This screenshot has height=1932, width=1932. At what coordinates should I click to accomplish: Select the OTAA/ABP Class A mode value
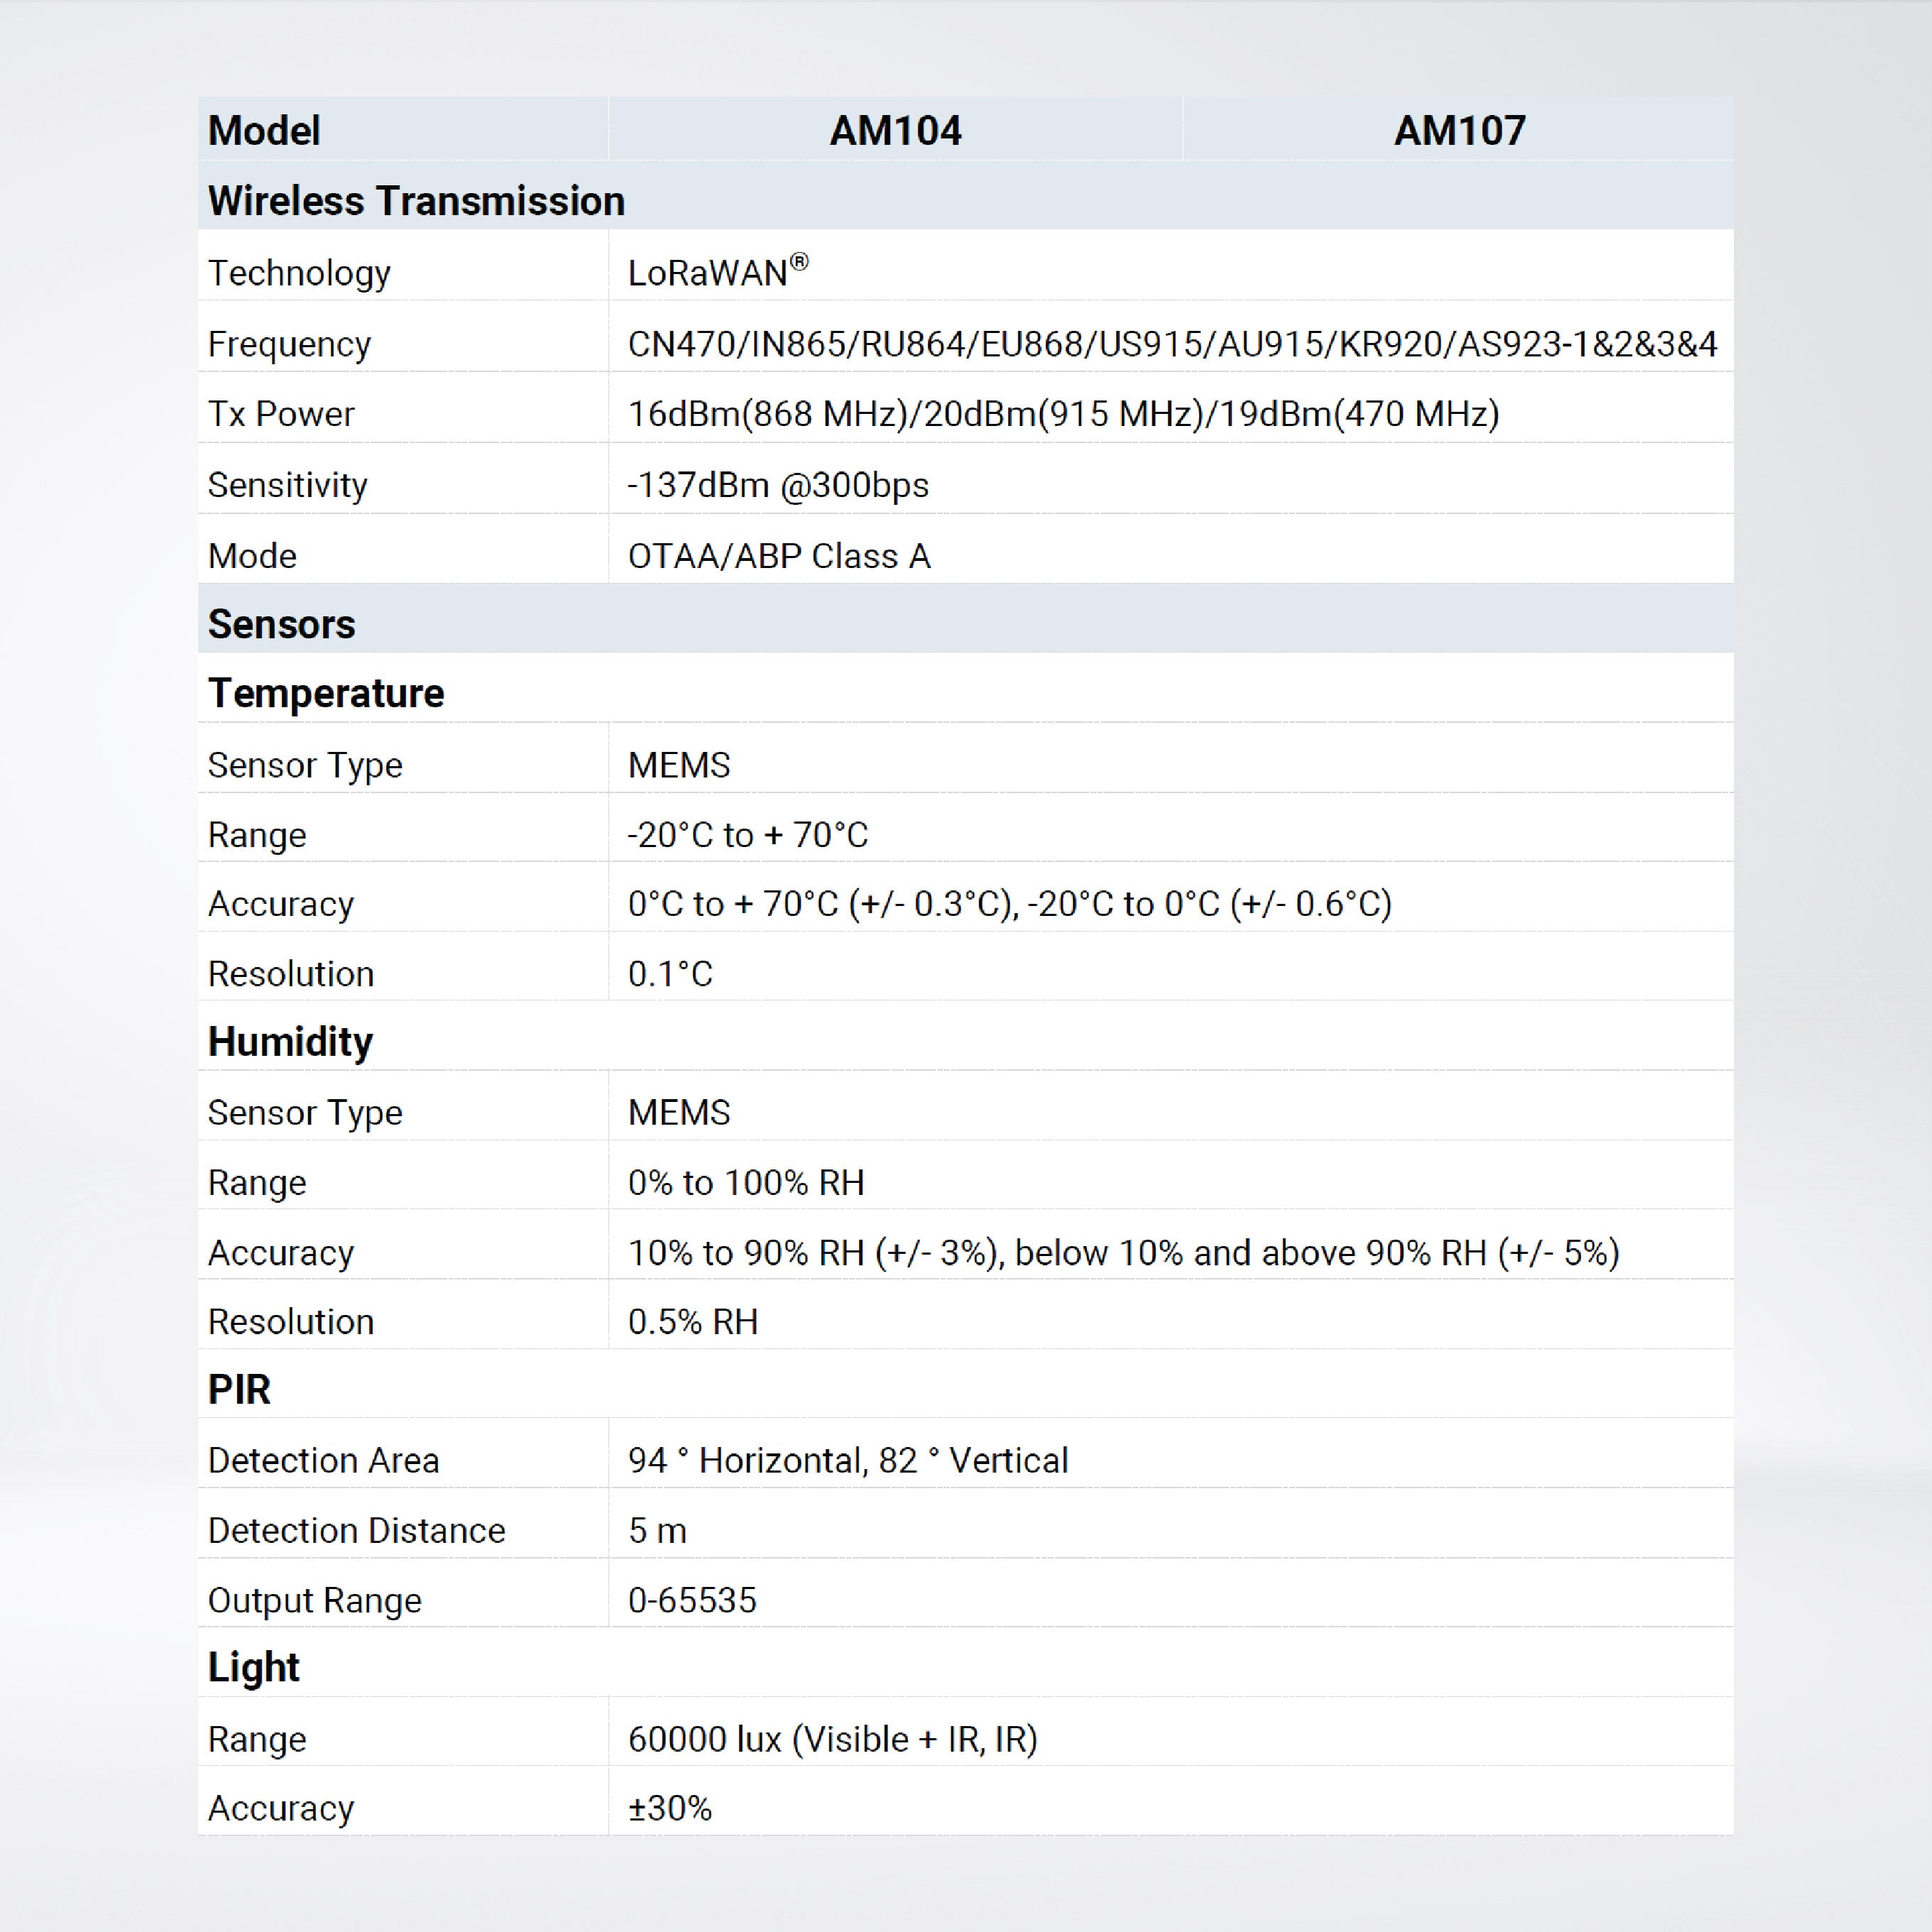(778, 555)
